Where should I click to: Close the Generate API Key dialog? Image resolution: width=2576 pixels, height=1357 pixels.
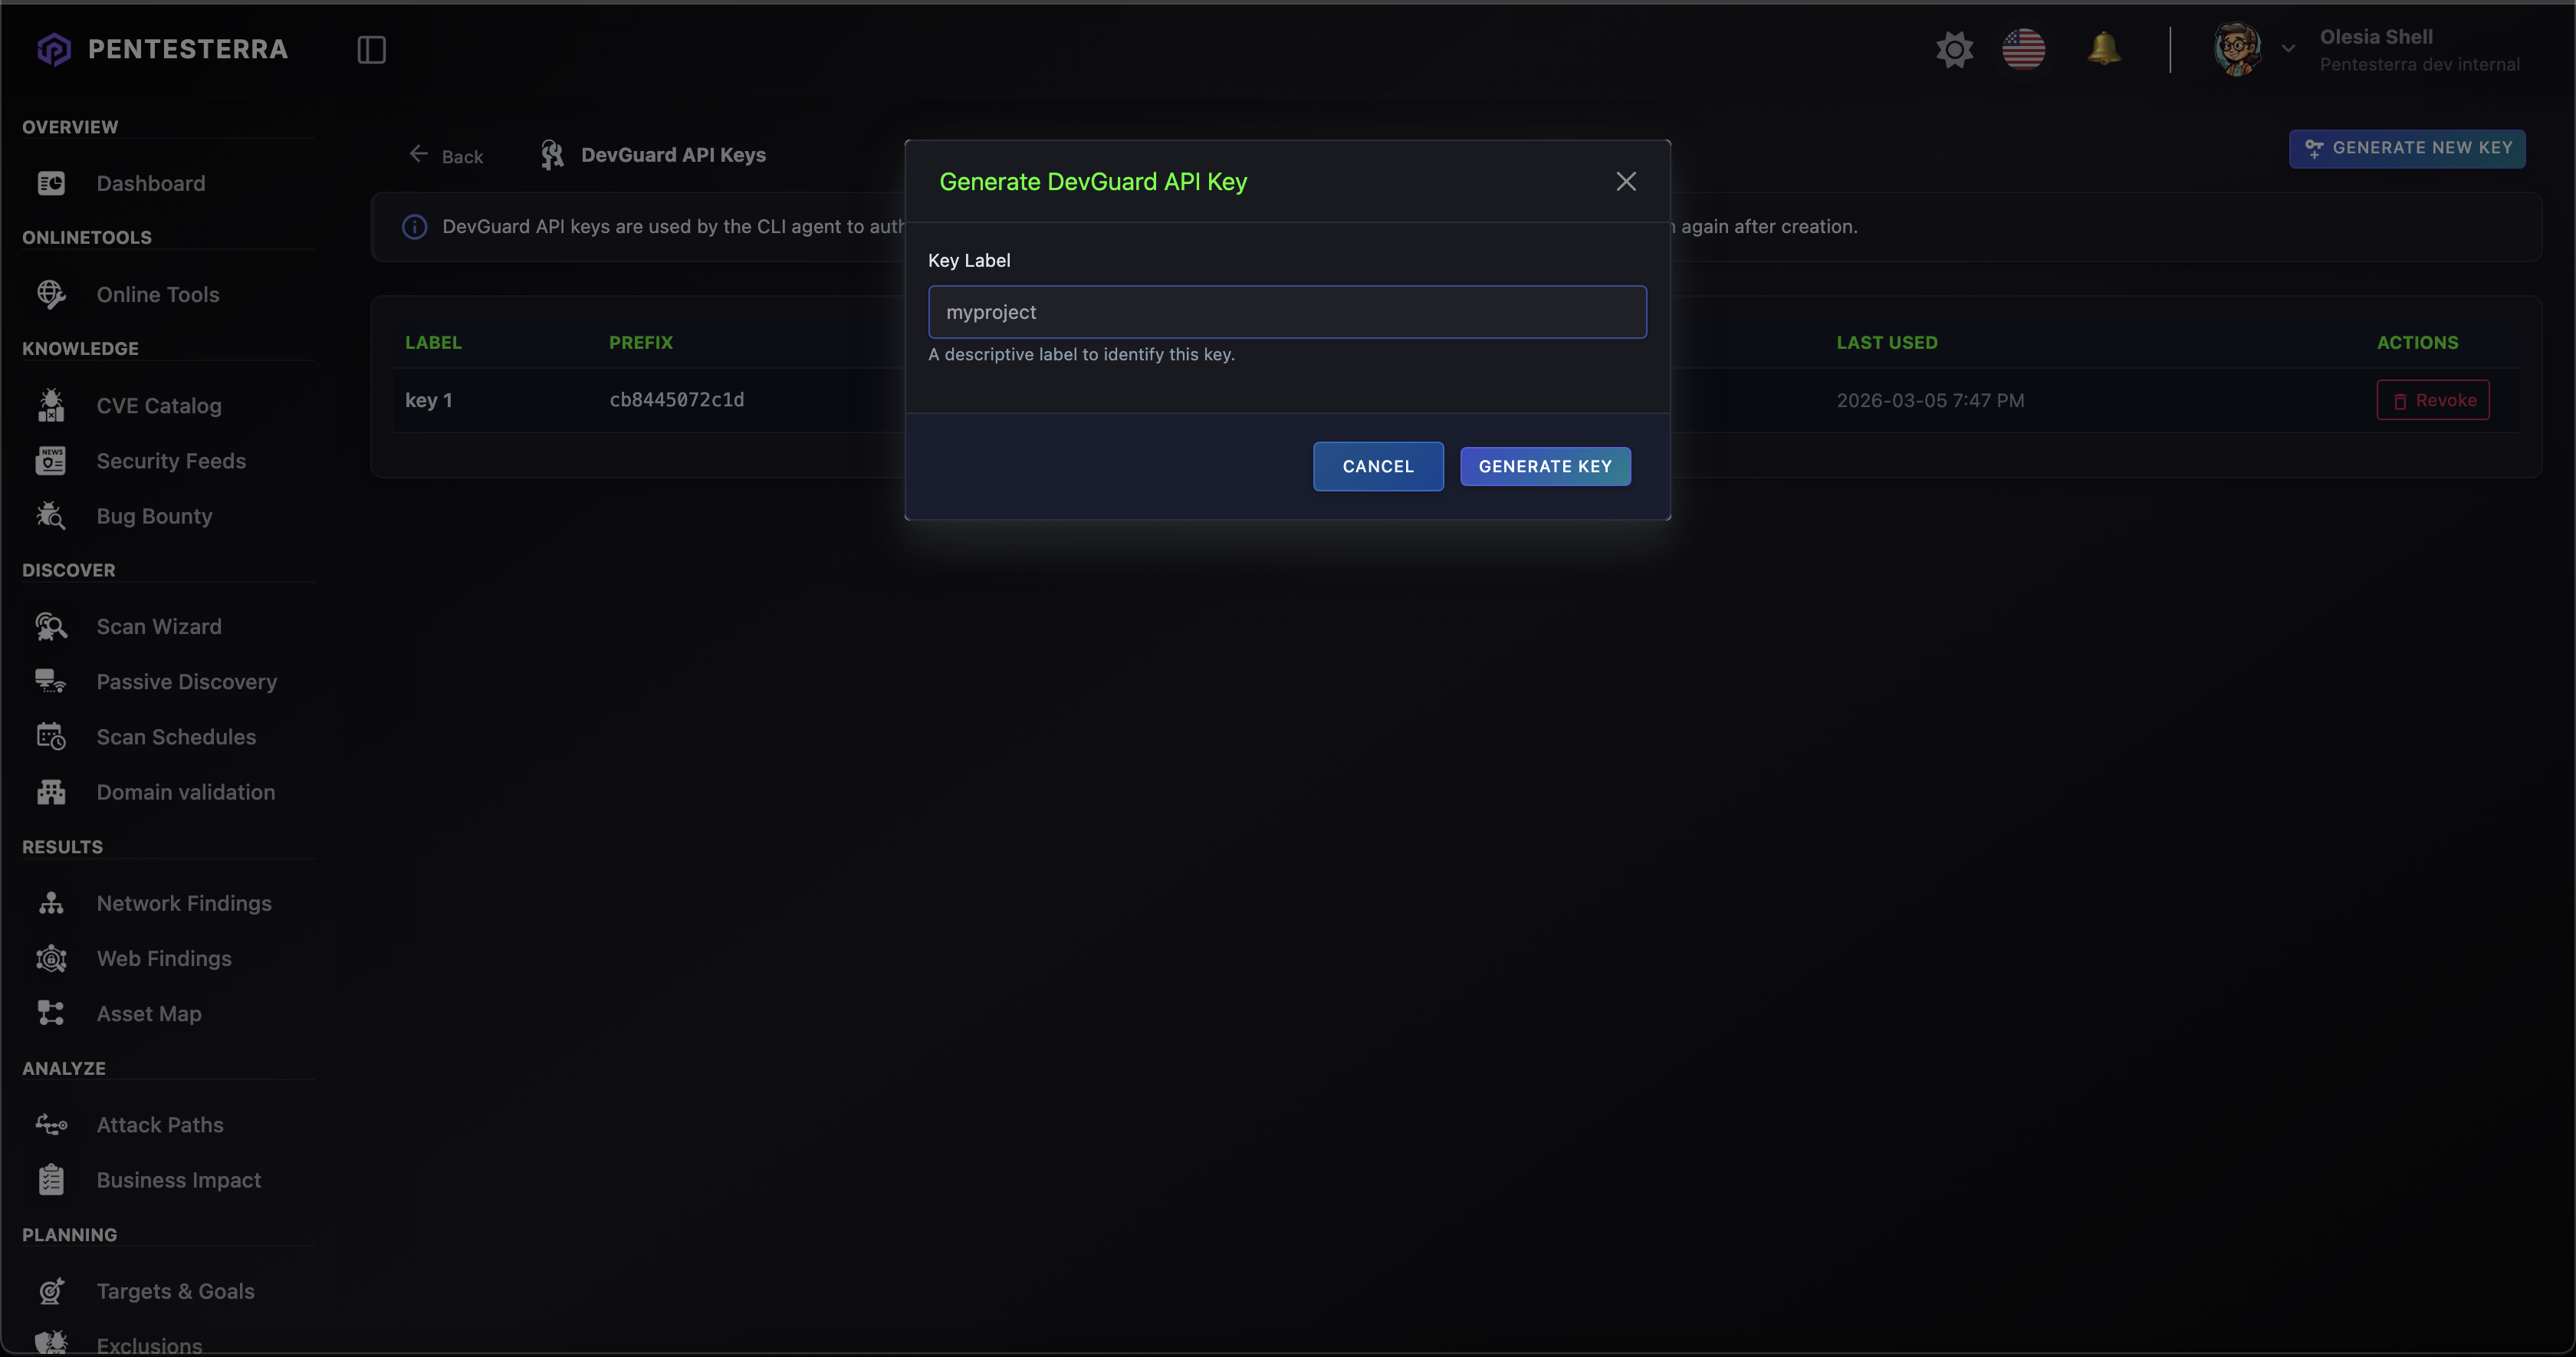(1626, 182)
